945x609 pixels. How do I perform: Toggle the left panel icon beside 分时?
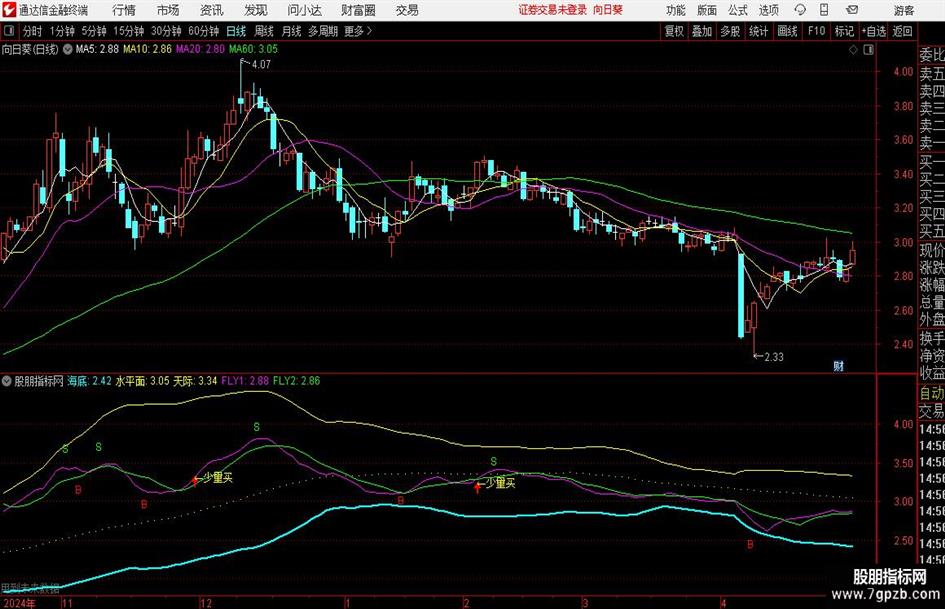pyautogui.click(x=9, y=31)
